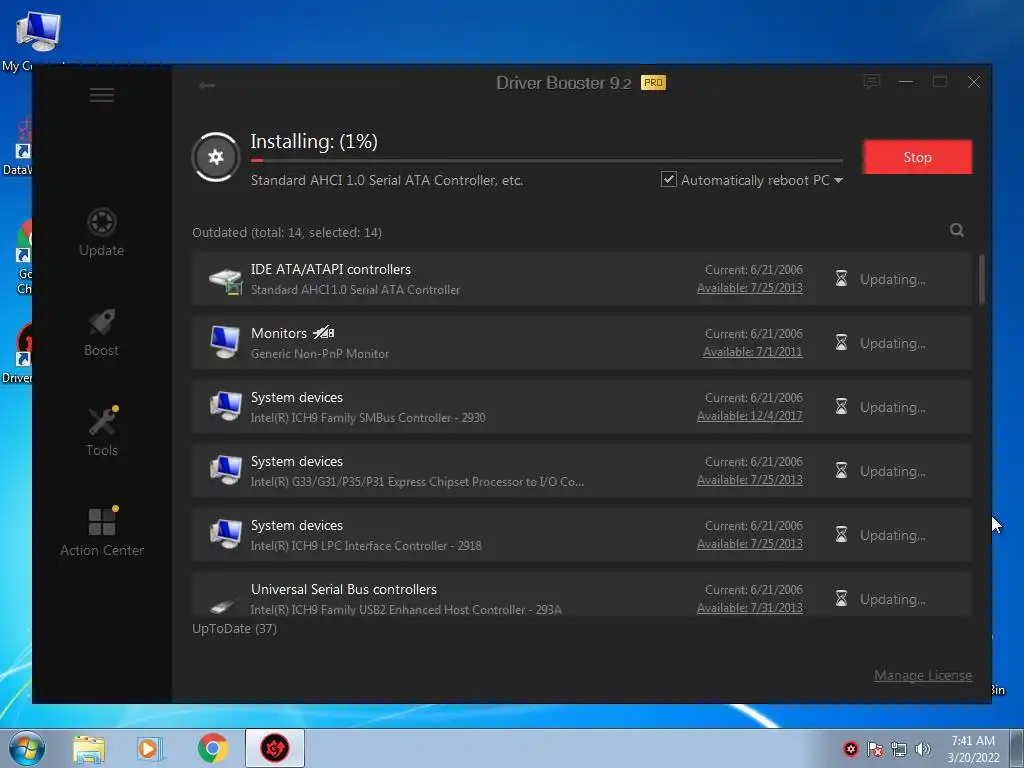
Task: Click the hourglass icon in IDE ATA/ATAPI row
Action: [x=841, y=279]
